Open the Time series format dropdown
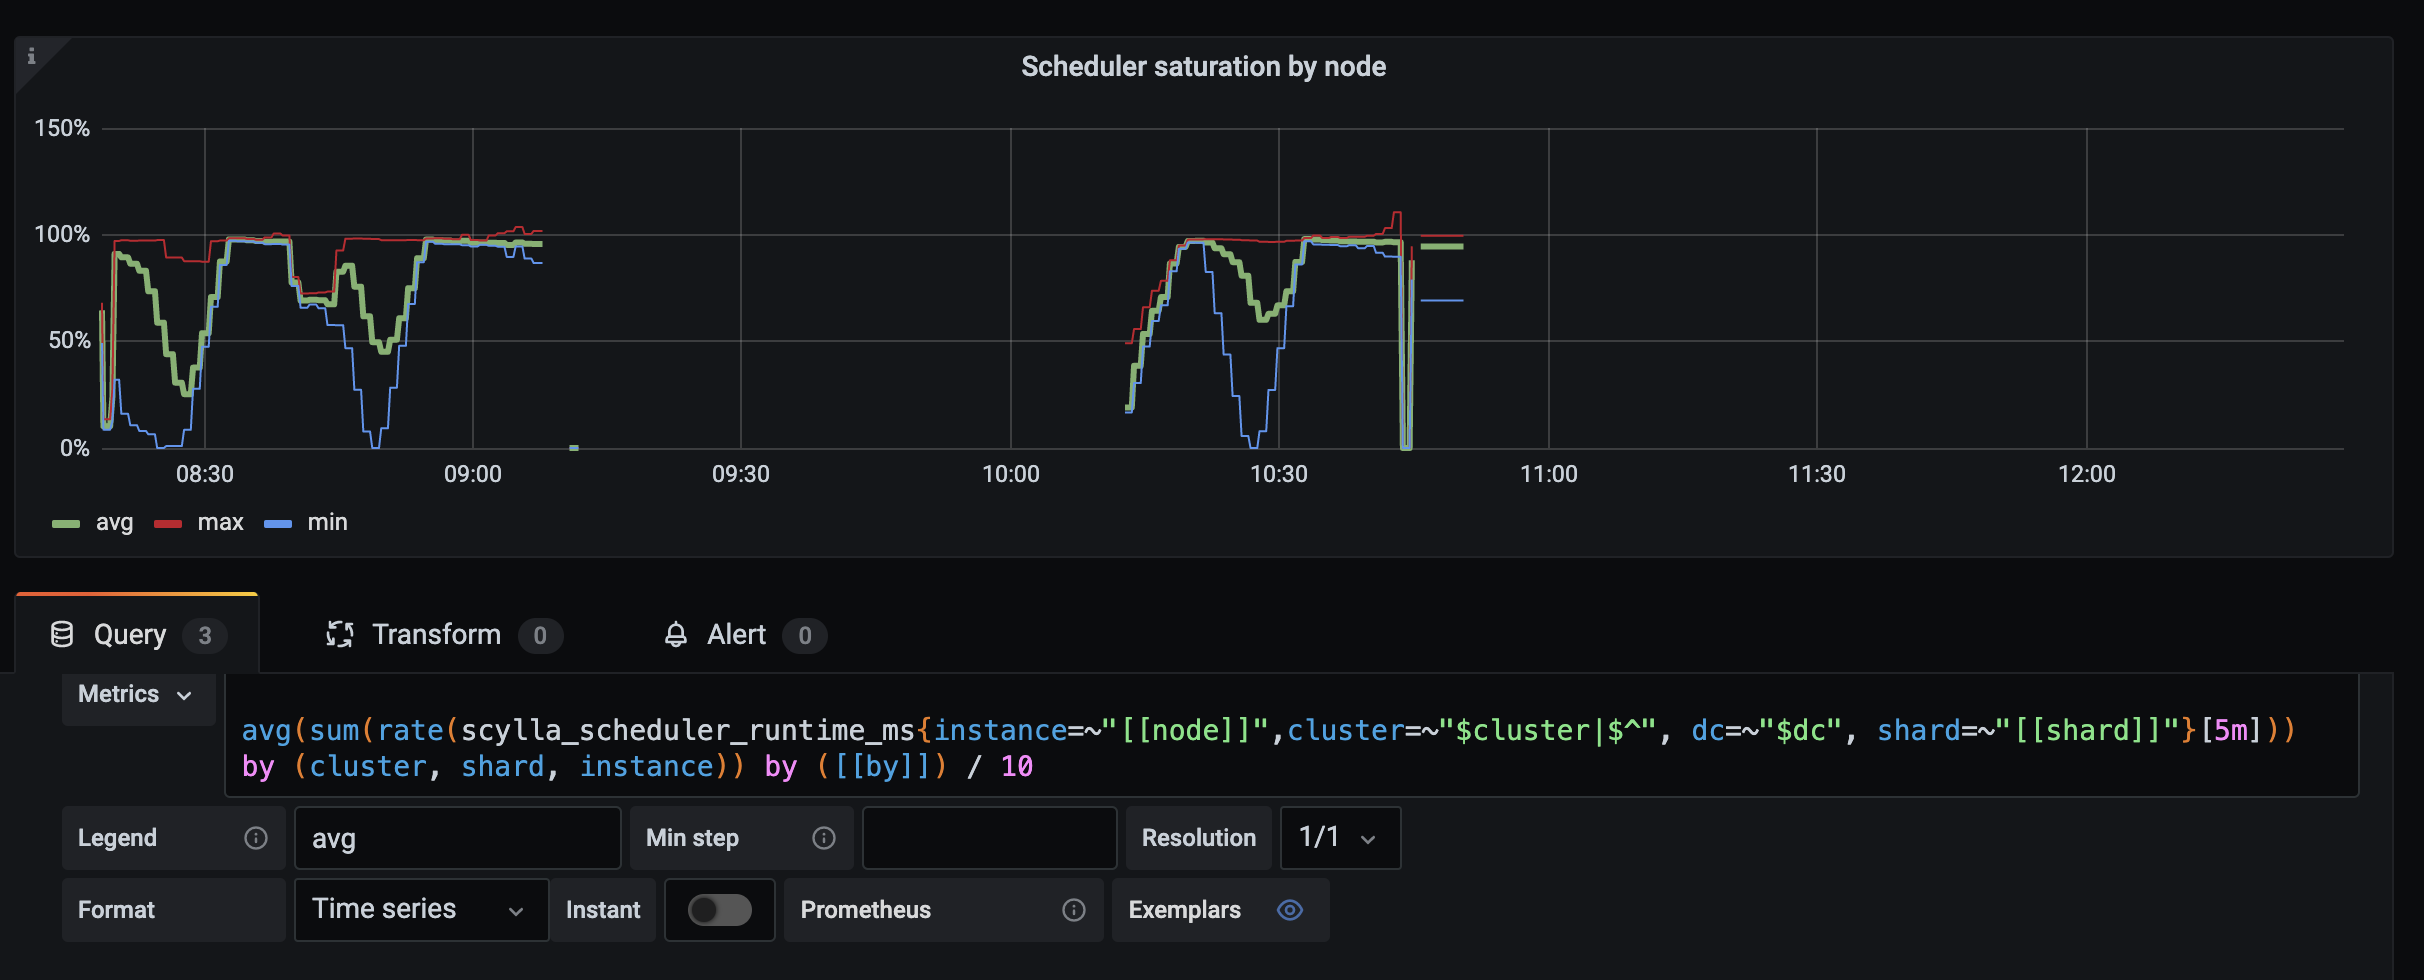2424x980 pixels. click(x=420, y=910)
